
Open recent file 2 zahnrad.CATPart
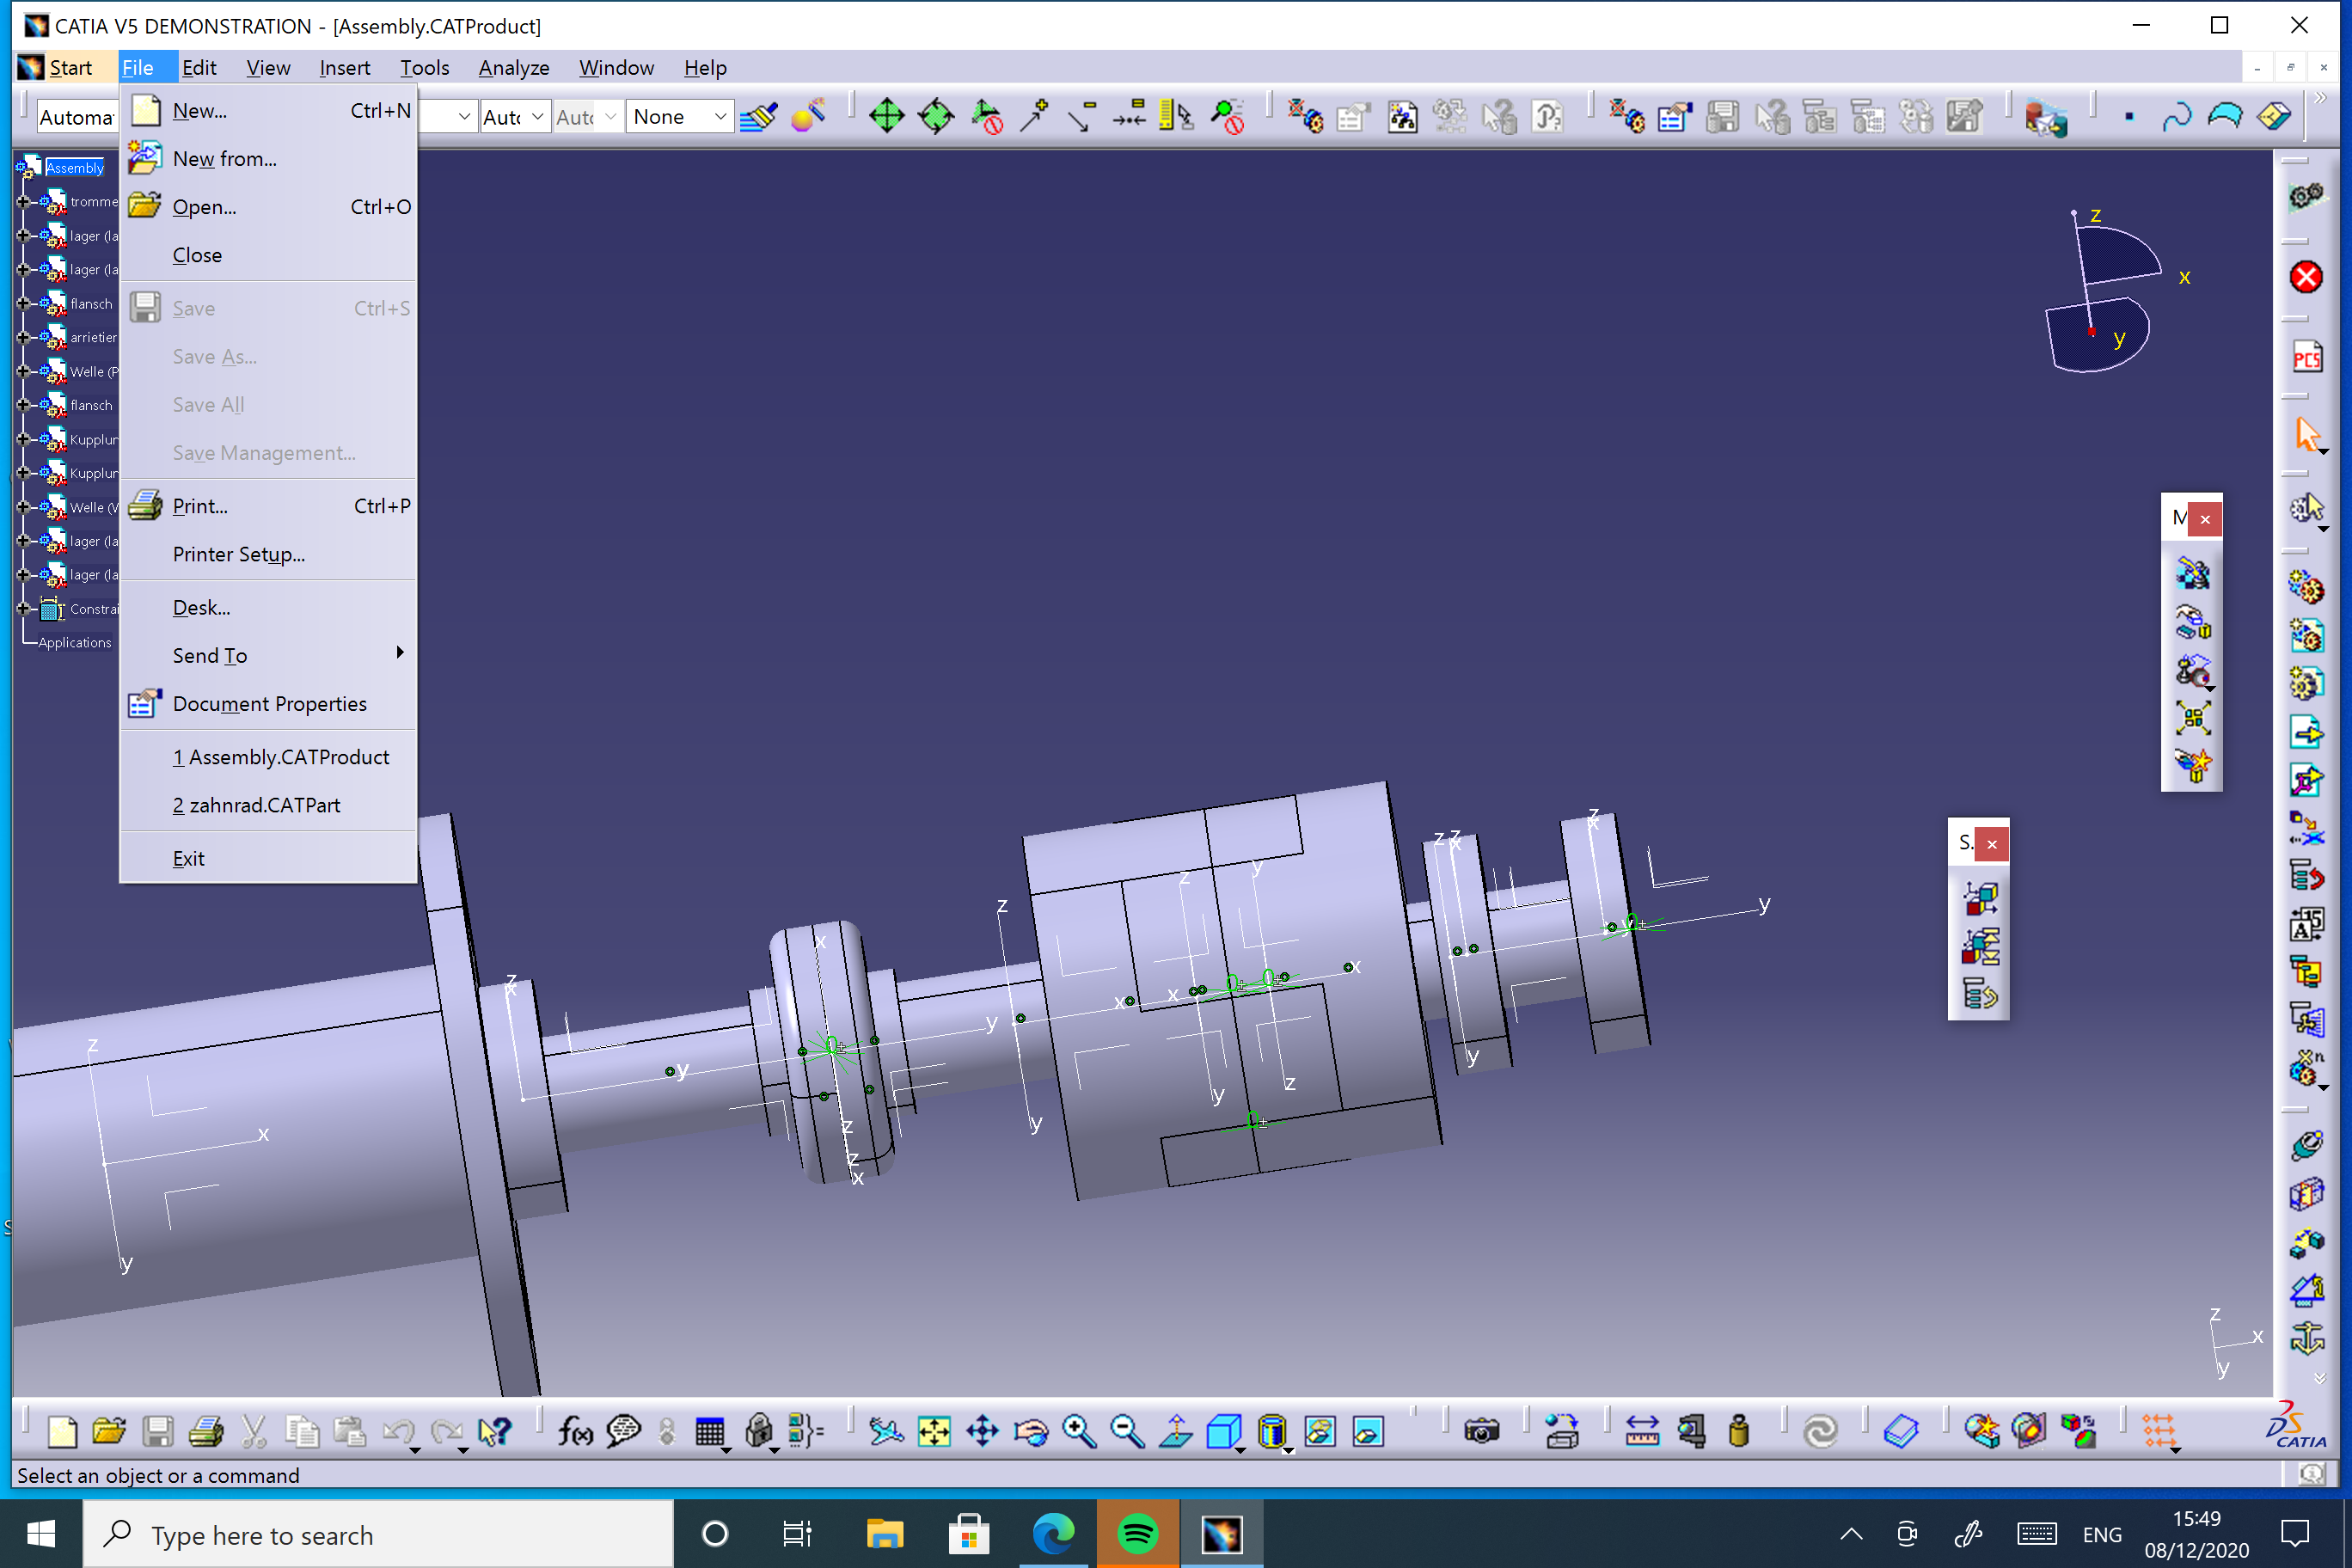[268, 805]
